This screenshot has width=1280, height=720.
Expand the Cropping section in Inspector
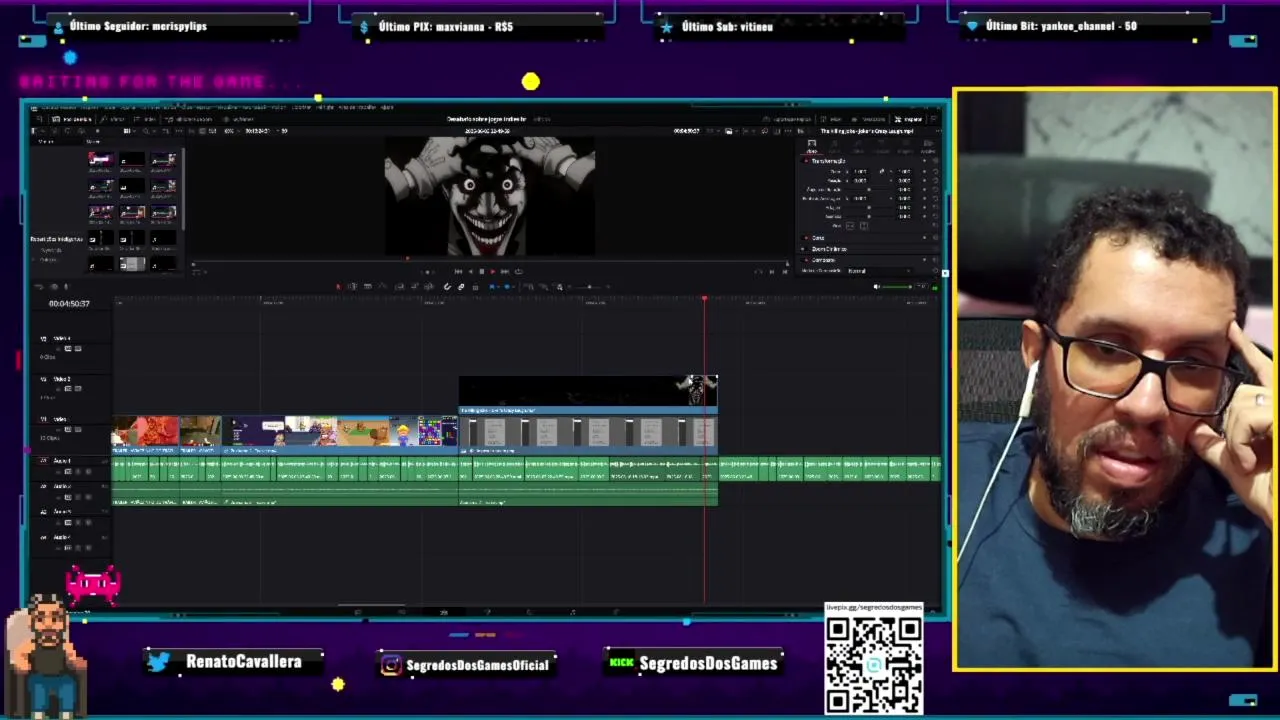click(x=818, y=238)
